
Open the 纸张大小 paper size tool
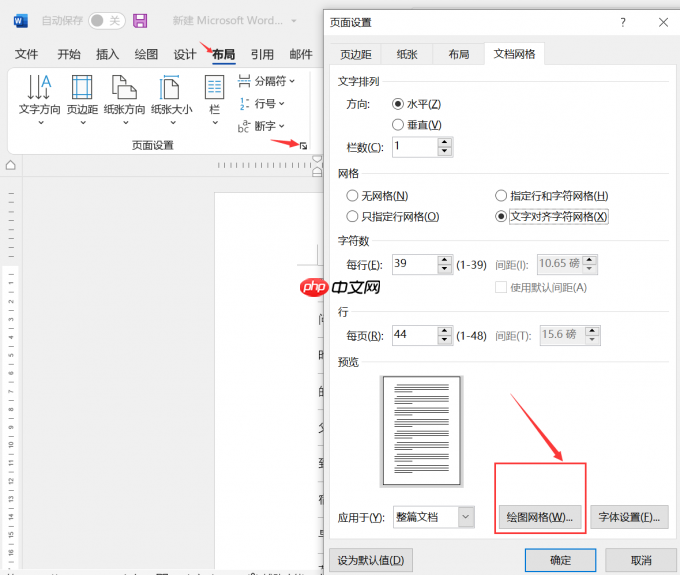click(172, 95)
